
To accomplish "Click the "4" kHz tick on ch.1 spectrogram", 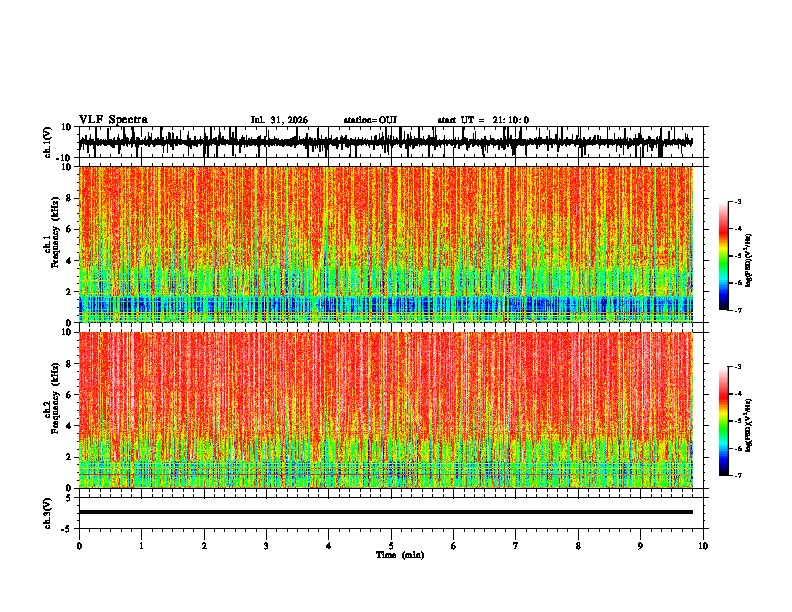I will 70,261.
